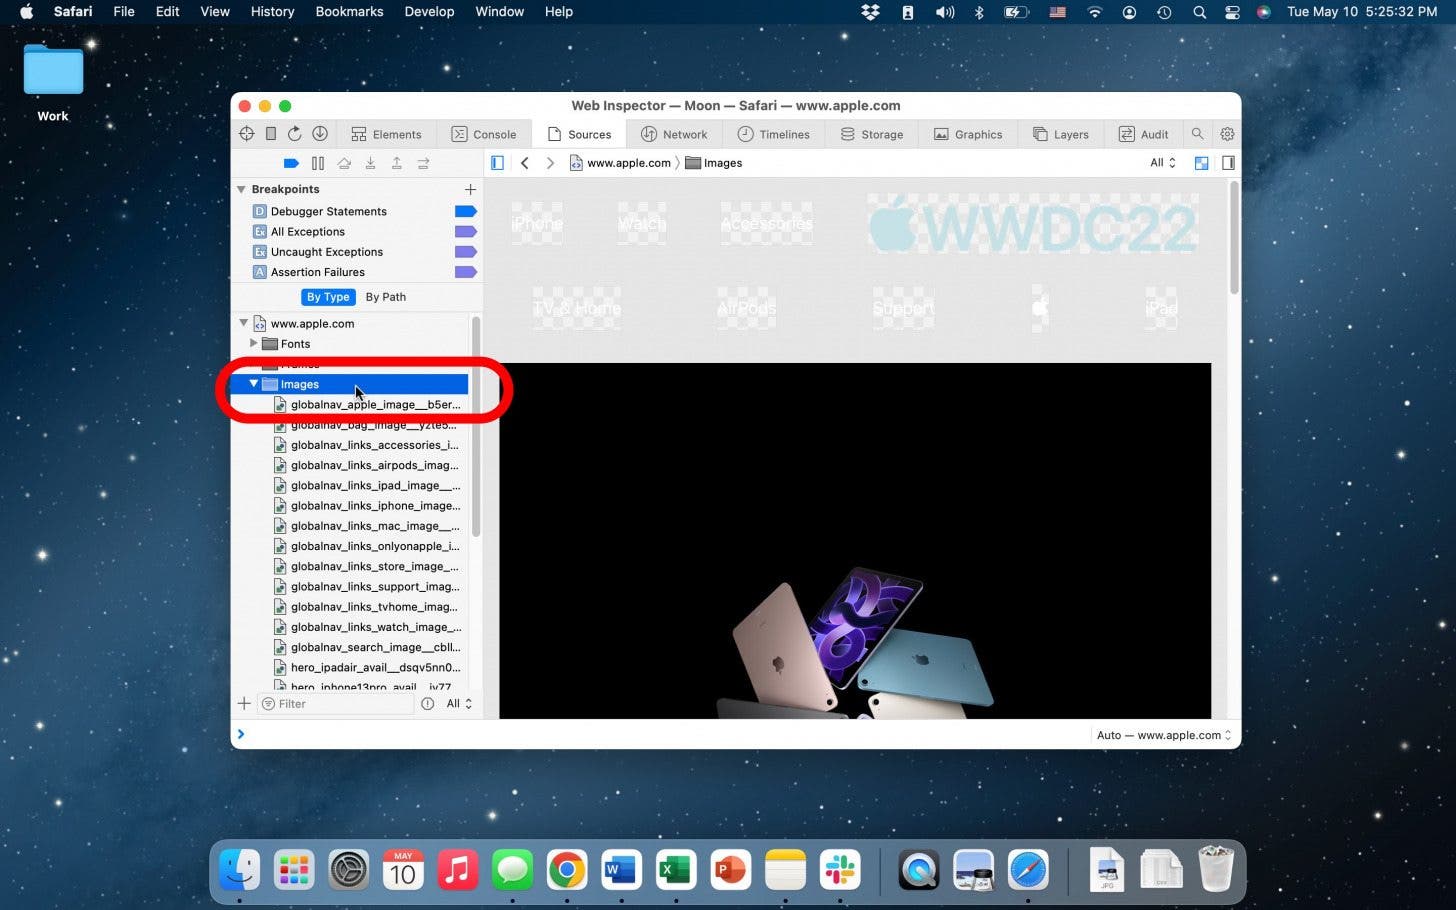Pause script execution
Screen dimensions: 1456x910
tap(318, 163)
